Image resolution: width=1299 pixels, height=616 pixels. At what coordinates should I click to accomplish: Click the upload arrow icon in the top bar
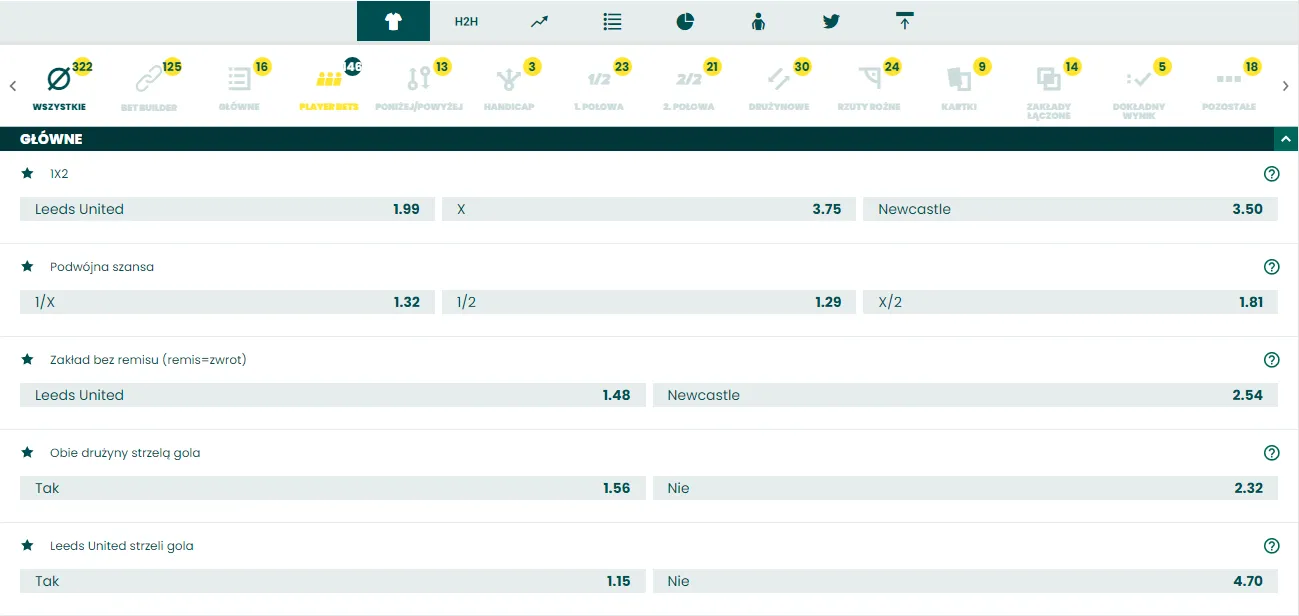(904, 20)
